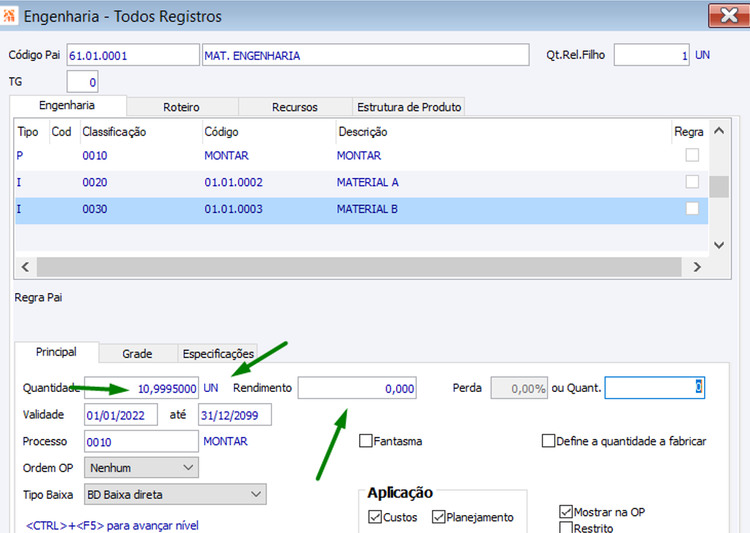Open the Tipo Baixa dropdown
The height and width of the screenshot is (533, 750).
tap(175, 494)
